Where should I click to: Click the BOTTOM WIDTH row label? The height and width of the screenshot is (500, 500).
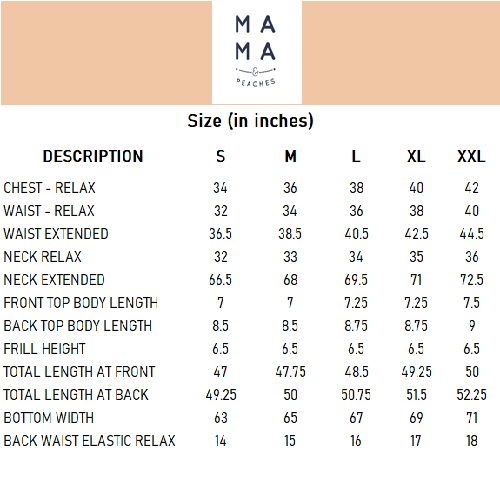coord(49,418)
